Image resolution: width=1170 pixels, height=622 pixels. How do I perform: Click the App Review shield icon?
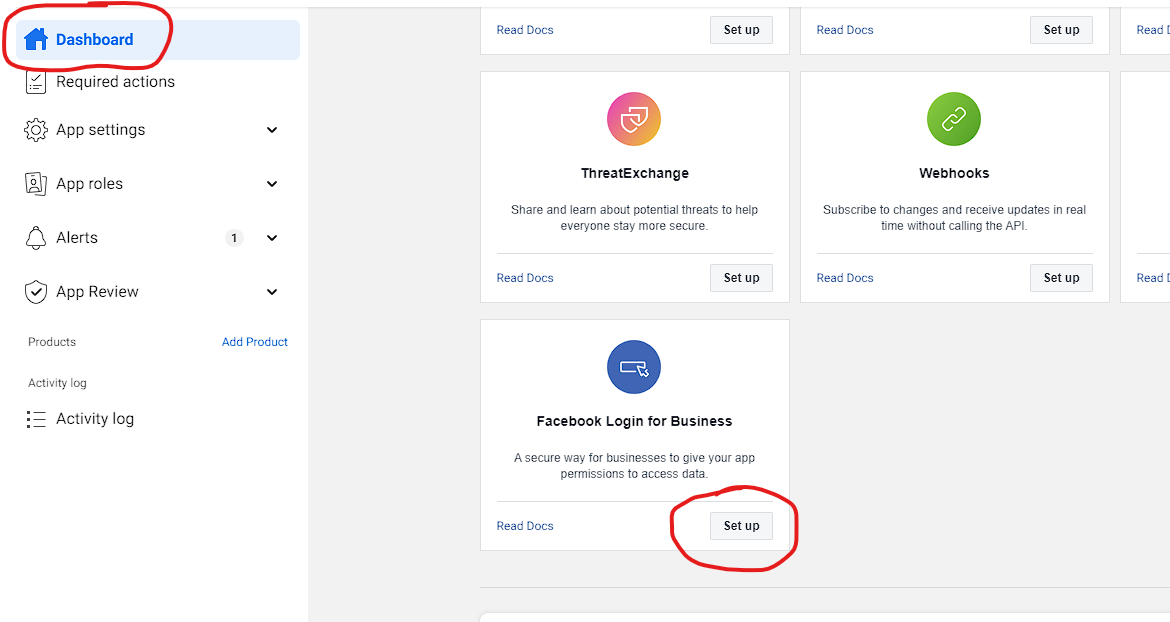point(36,292)
